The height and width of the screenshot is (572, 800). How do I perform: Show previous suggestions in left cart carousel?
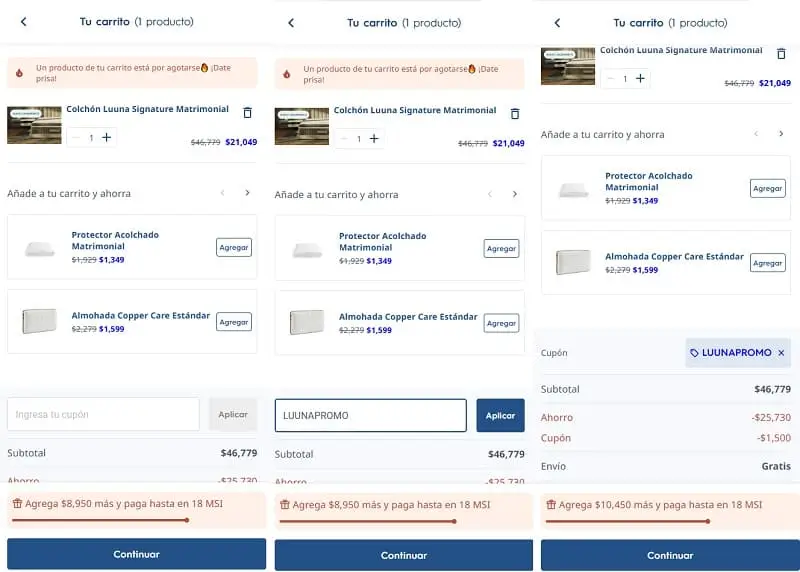[x=222, y=193]
